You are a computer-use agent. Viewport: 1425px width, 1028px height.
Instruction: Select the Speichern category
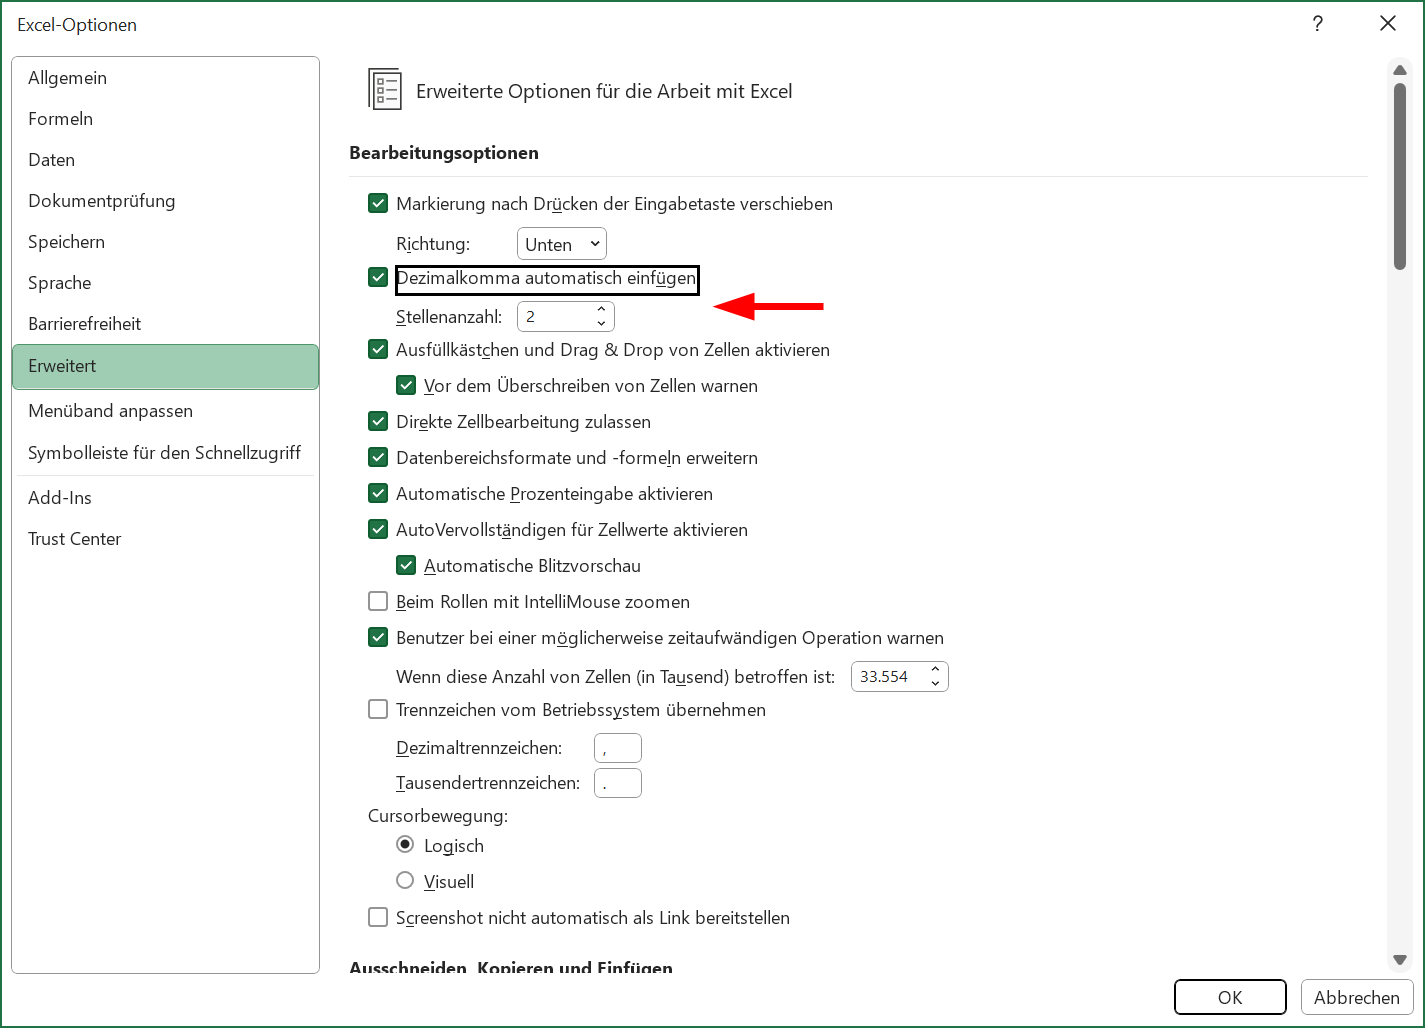(166, 242)
